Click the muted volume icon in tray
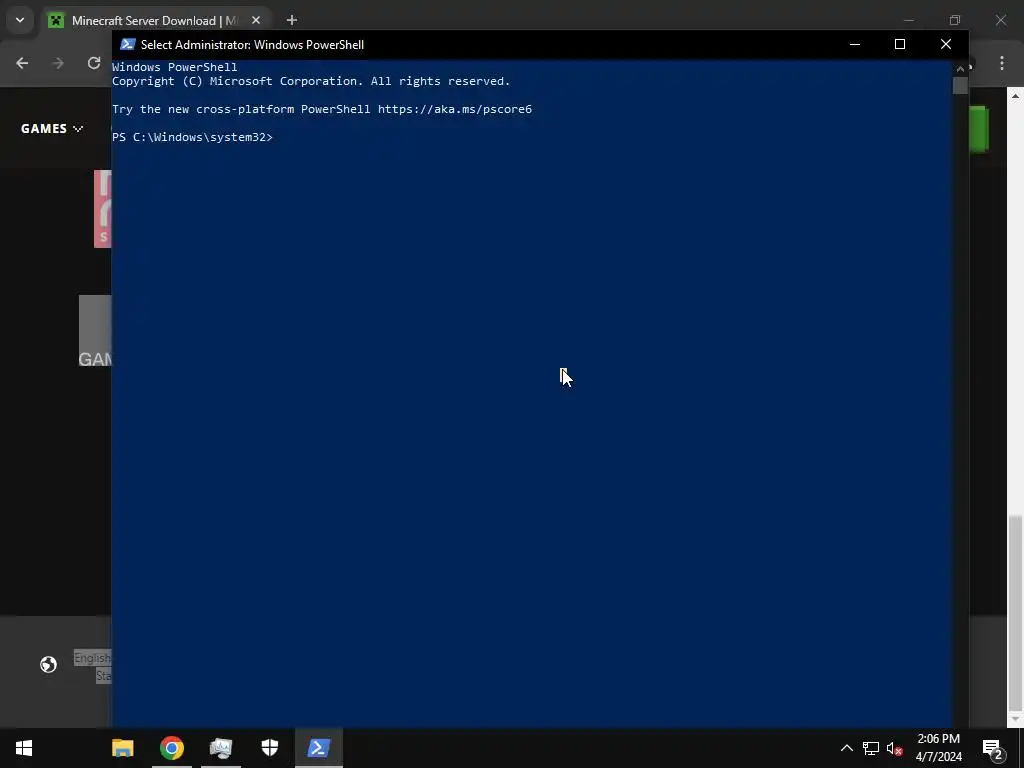This screenshot has height=768, width=1024. click(x=895, y=748)
